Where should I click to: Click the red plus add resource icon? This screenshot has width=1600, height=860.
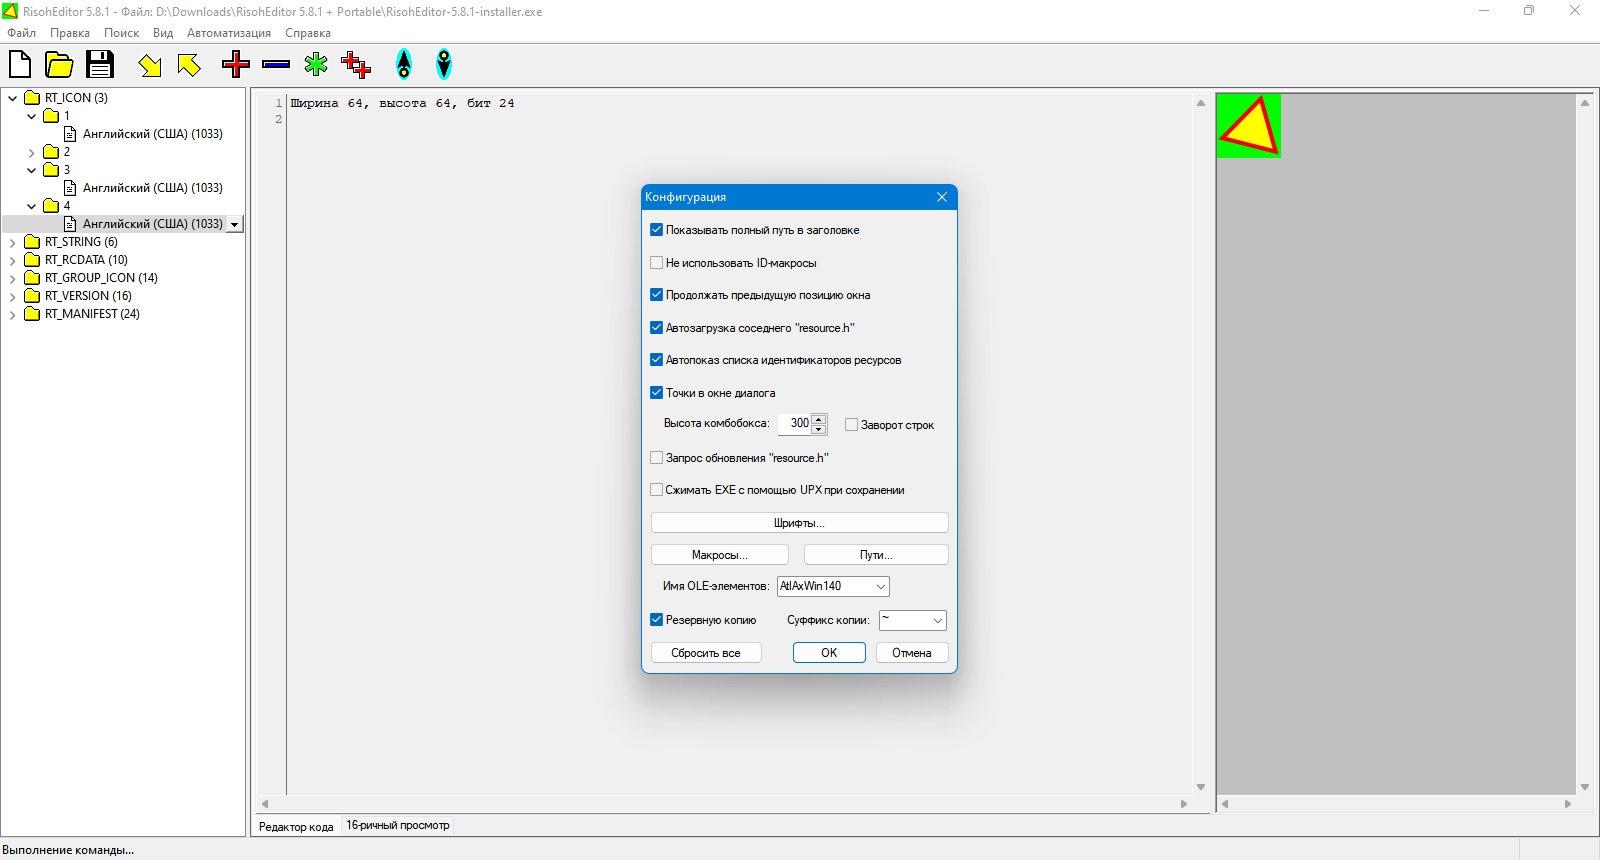coord(236,65)
